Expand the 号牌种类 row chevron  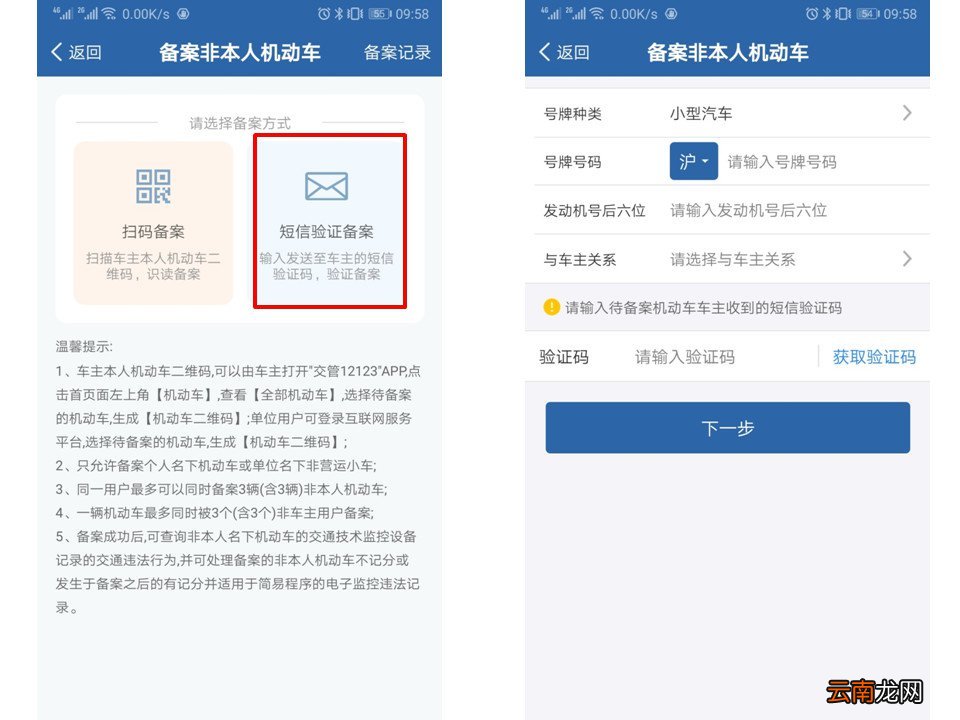(907, 113)
